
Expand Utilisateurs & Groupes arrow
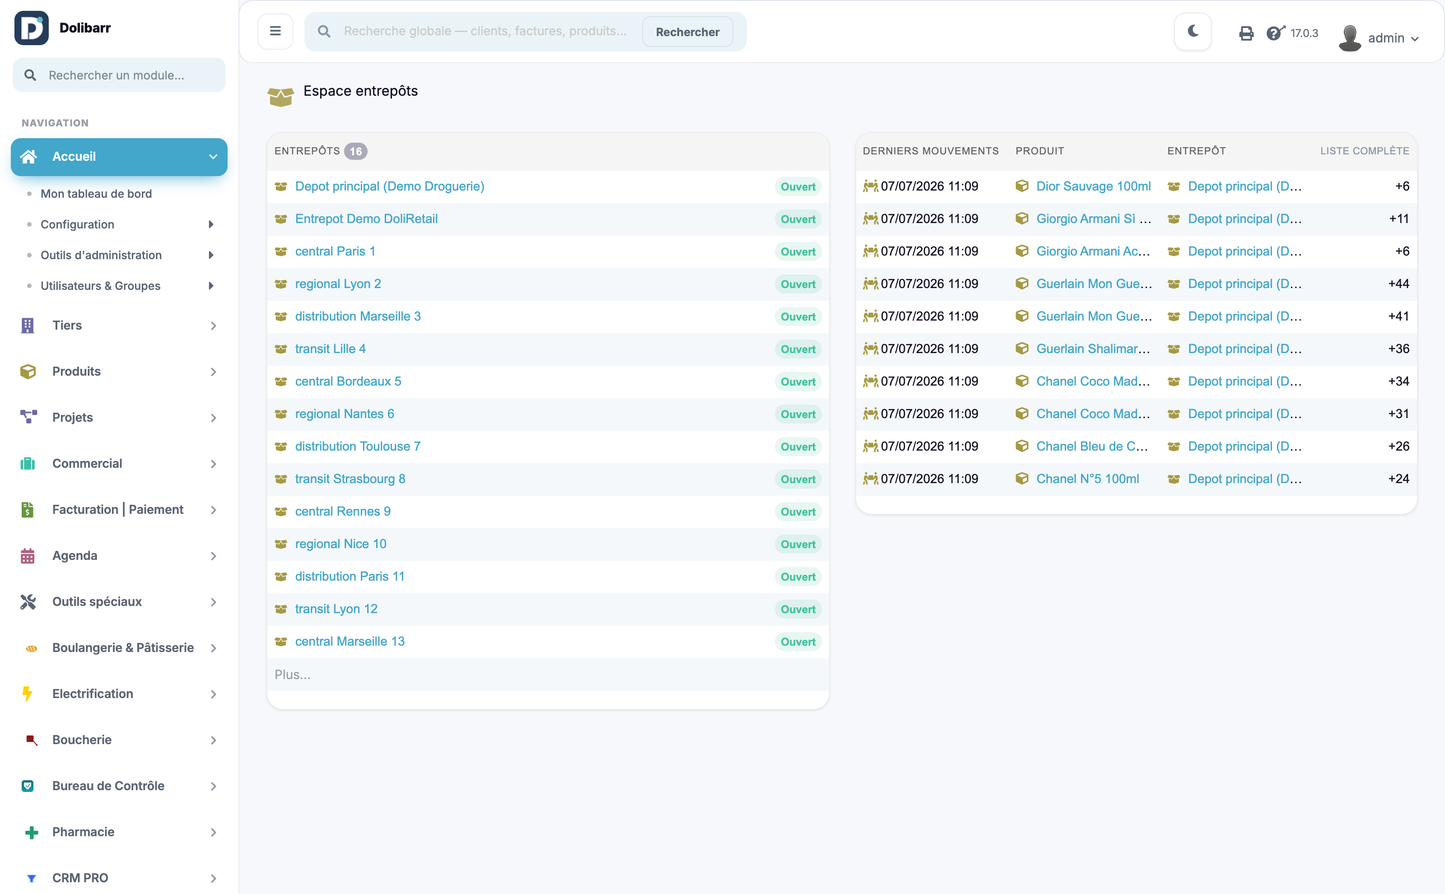pos(210,286)
